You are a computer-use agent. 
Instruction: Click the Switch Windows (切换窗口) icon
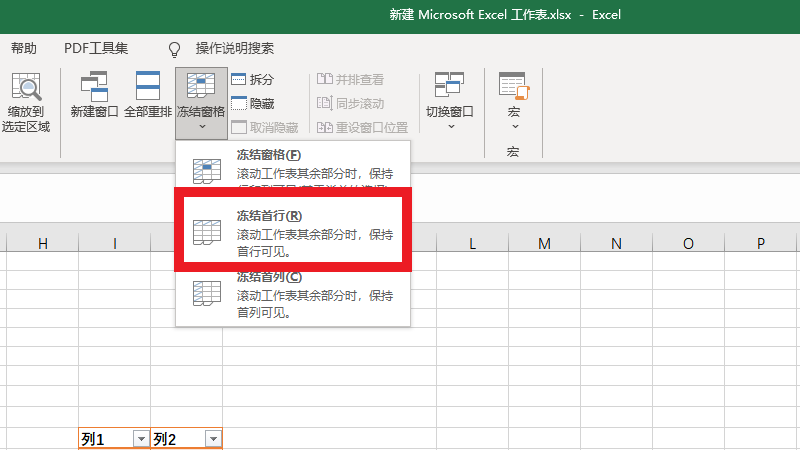point(449,88)
